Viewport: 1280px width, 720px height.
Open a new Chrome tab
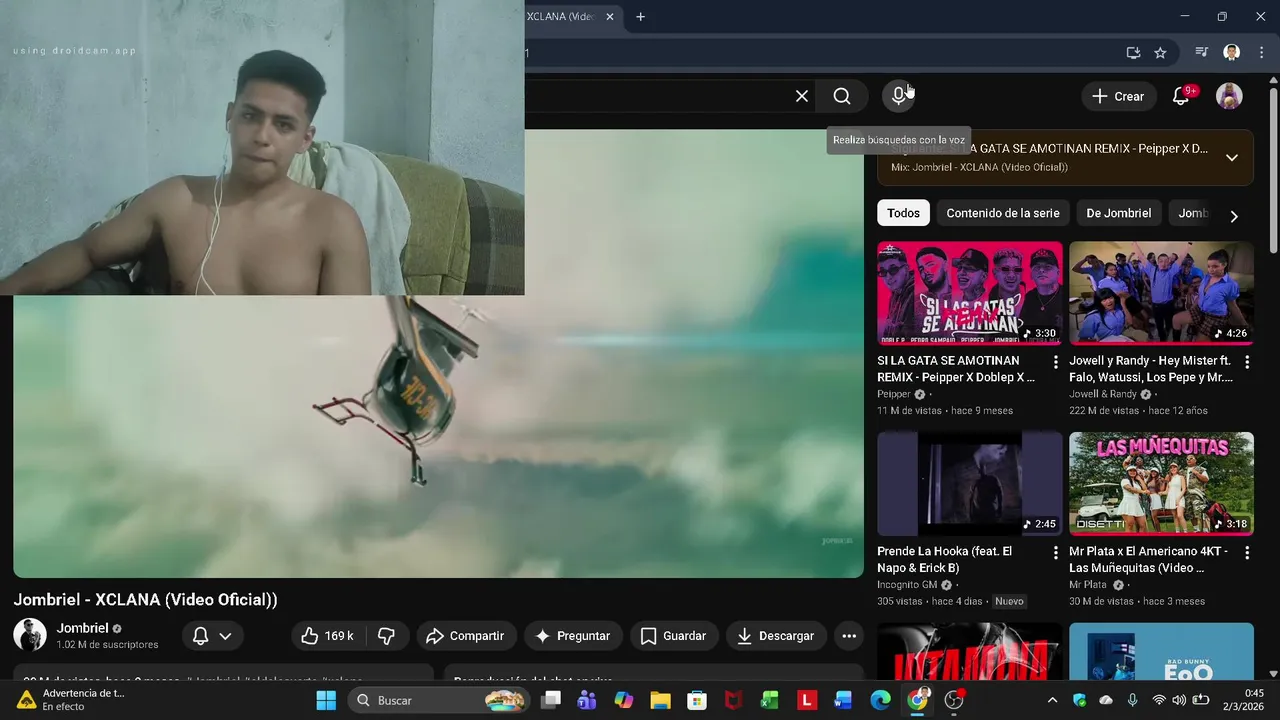point(640,16)
